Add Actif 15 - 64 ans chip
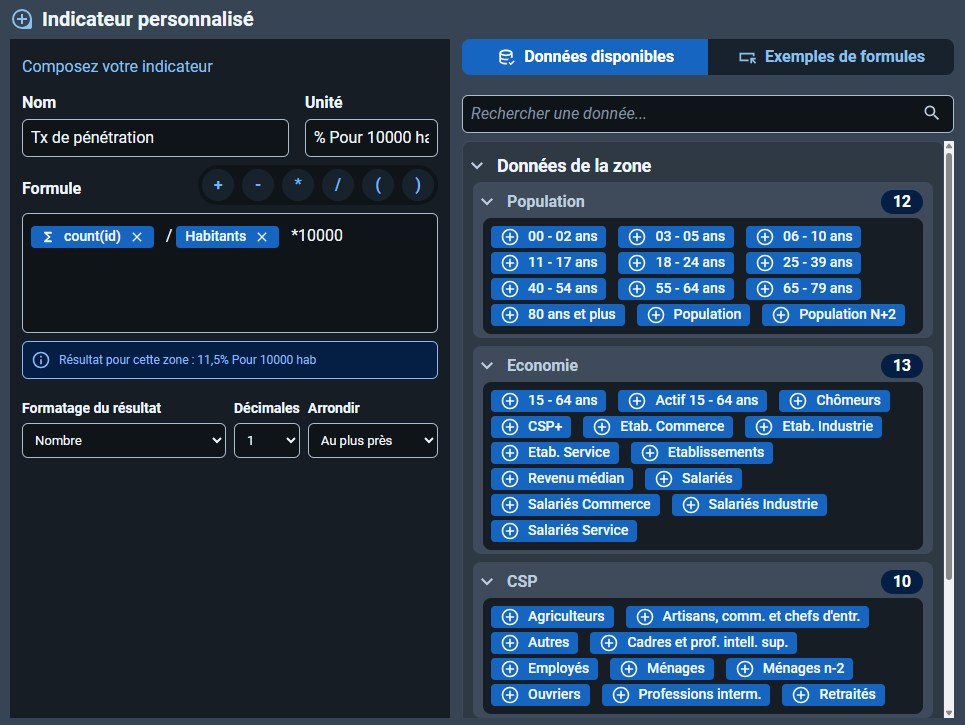The height and width of the screenshot is (725, 965). coord(692,401)
